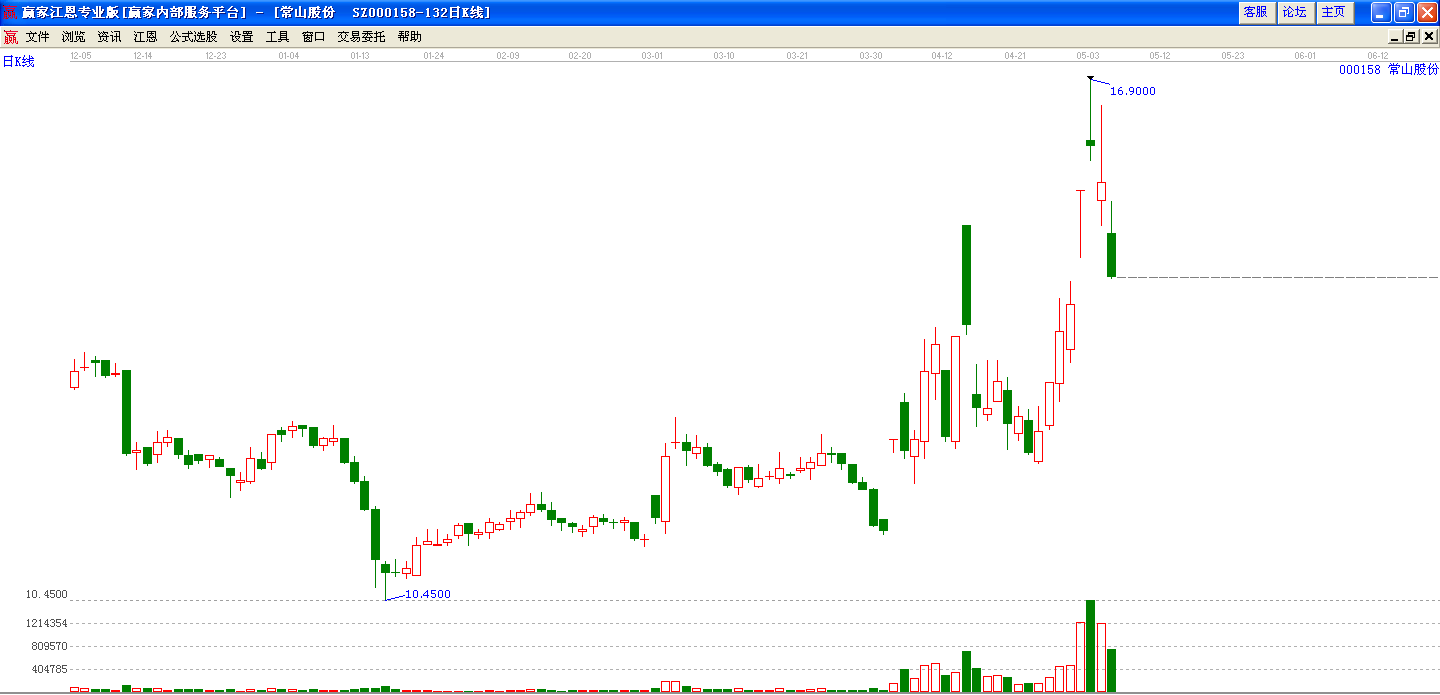
Task: Open the 文件 menu
Action: click(x=38, y=36)
